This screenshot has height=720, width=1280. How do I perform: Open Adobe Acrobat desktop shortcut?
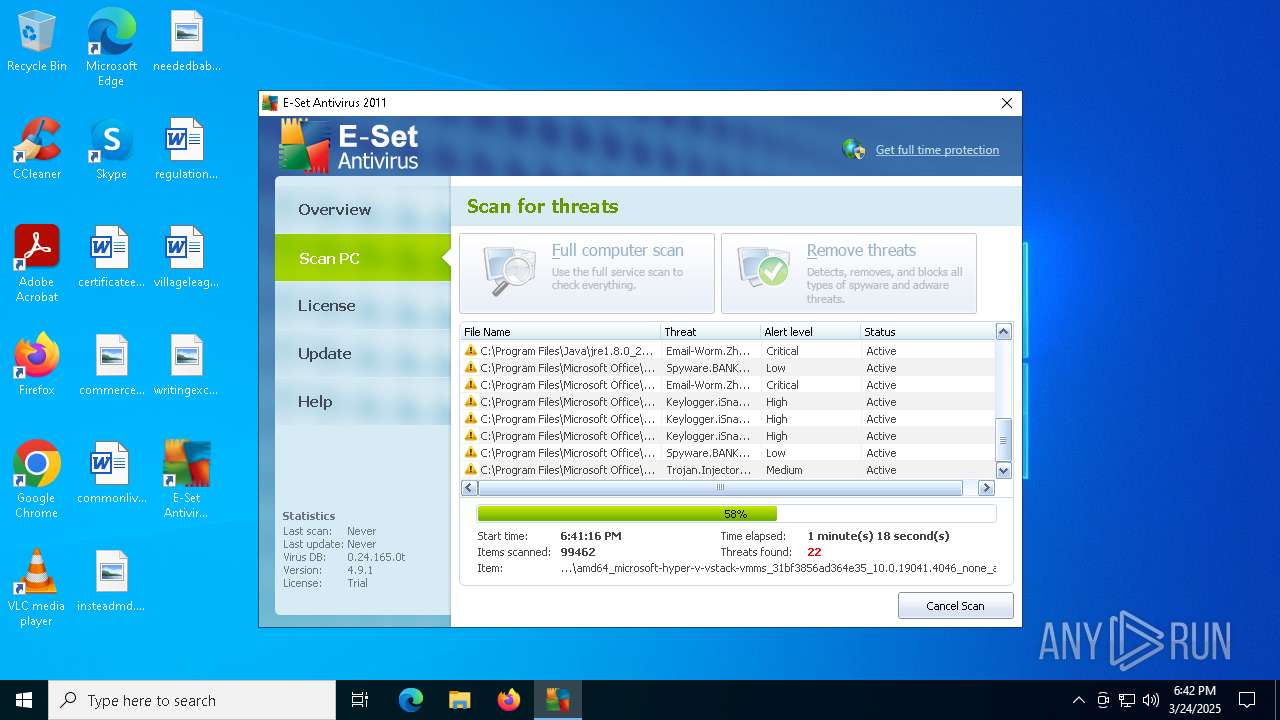tap(37, 264)
